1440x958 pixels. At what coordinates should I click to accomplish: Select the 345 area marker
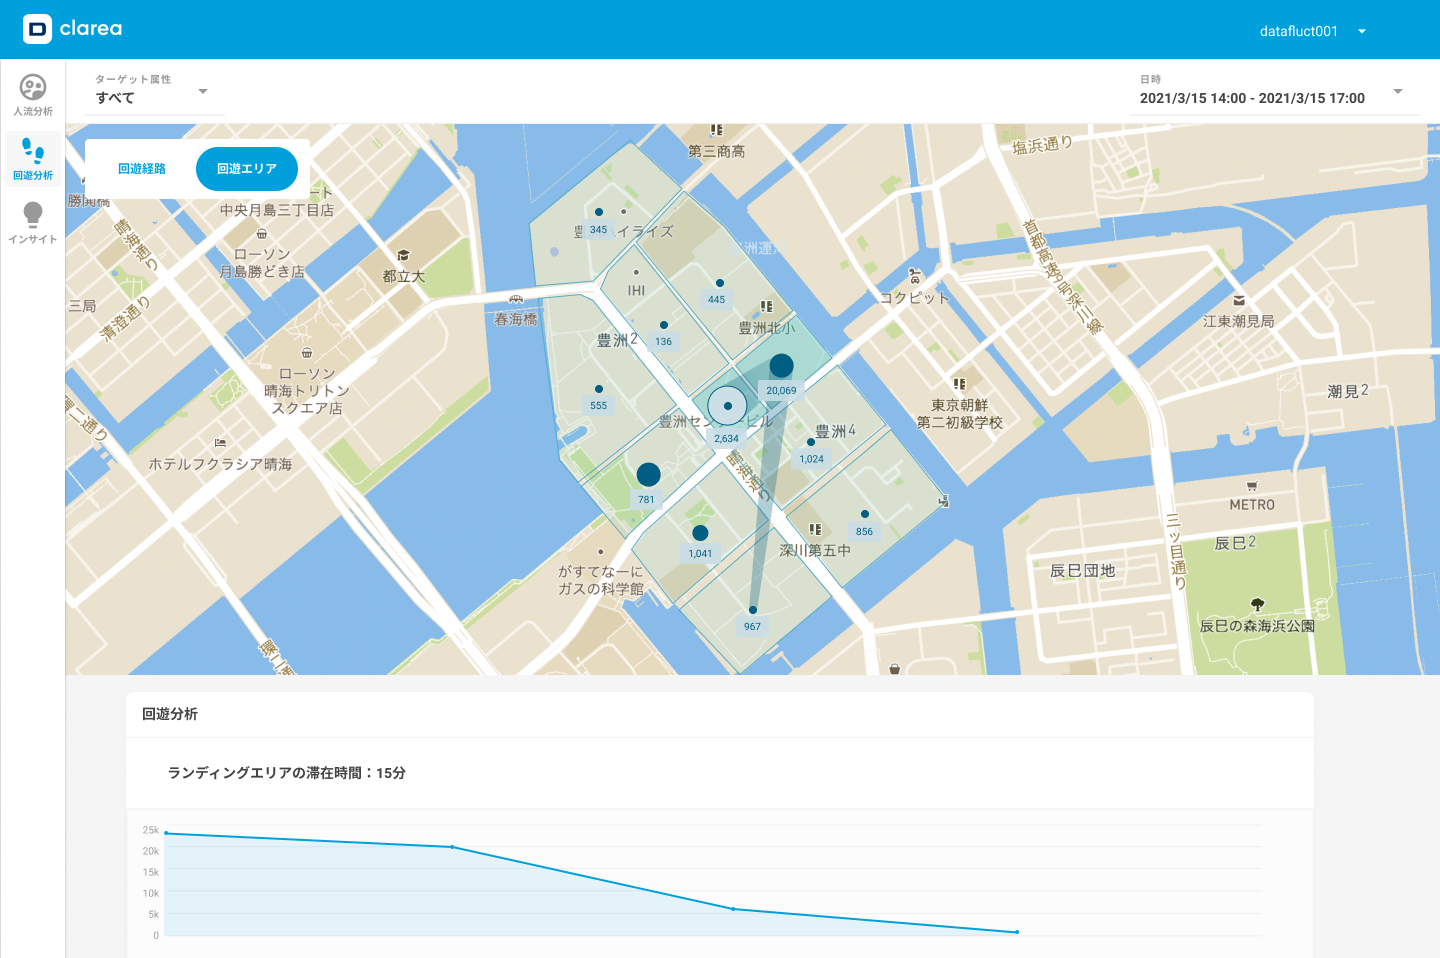[x=599, y=212]
